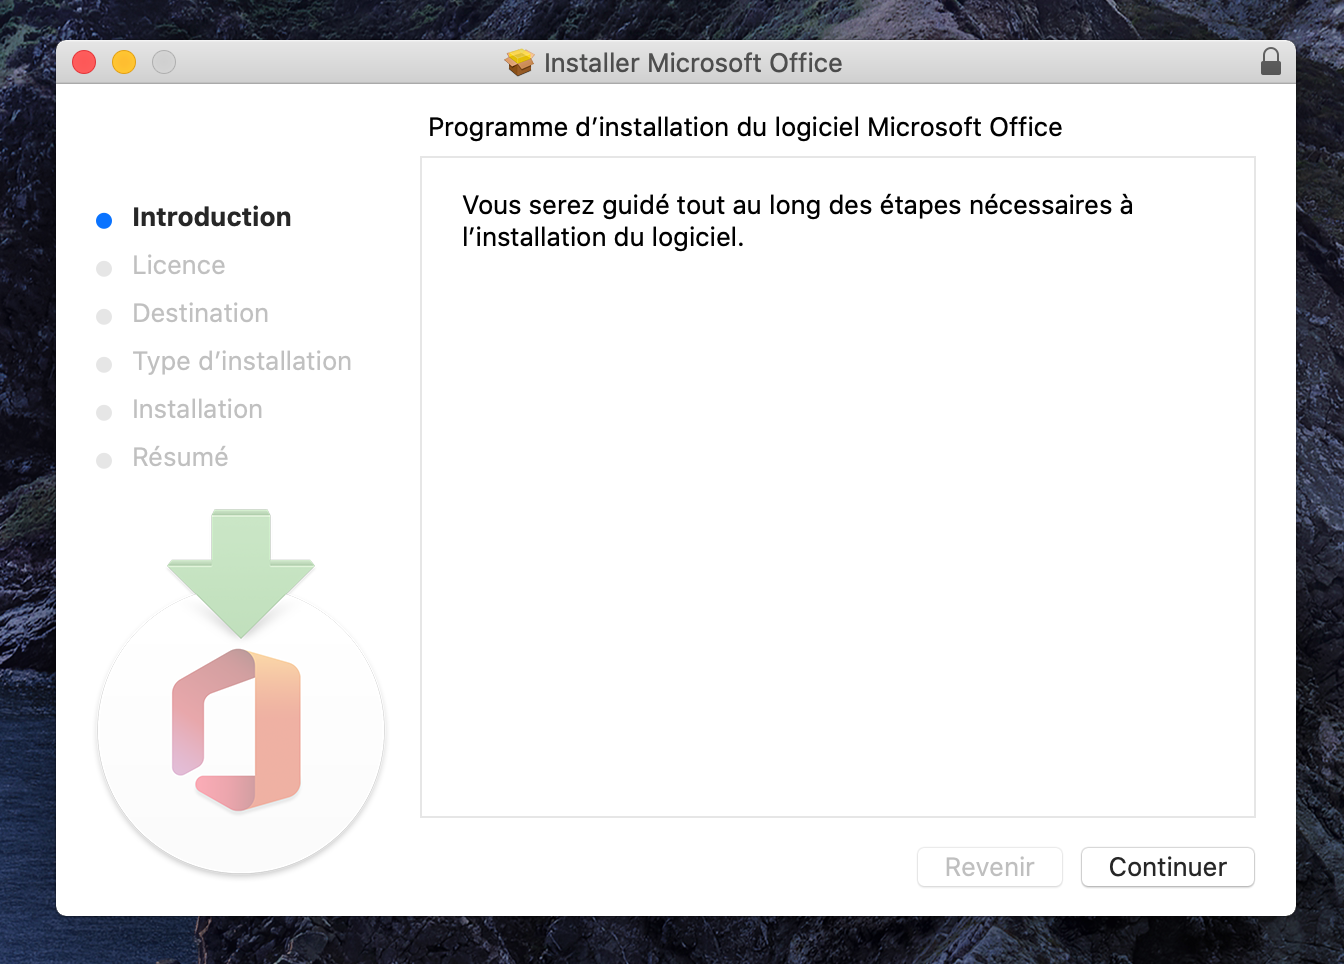Click the disabled grey zoom button

coord(164,62)
